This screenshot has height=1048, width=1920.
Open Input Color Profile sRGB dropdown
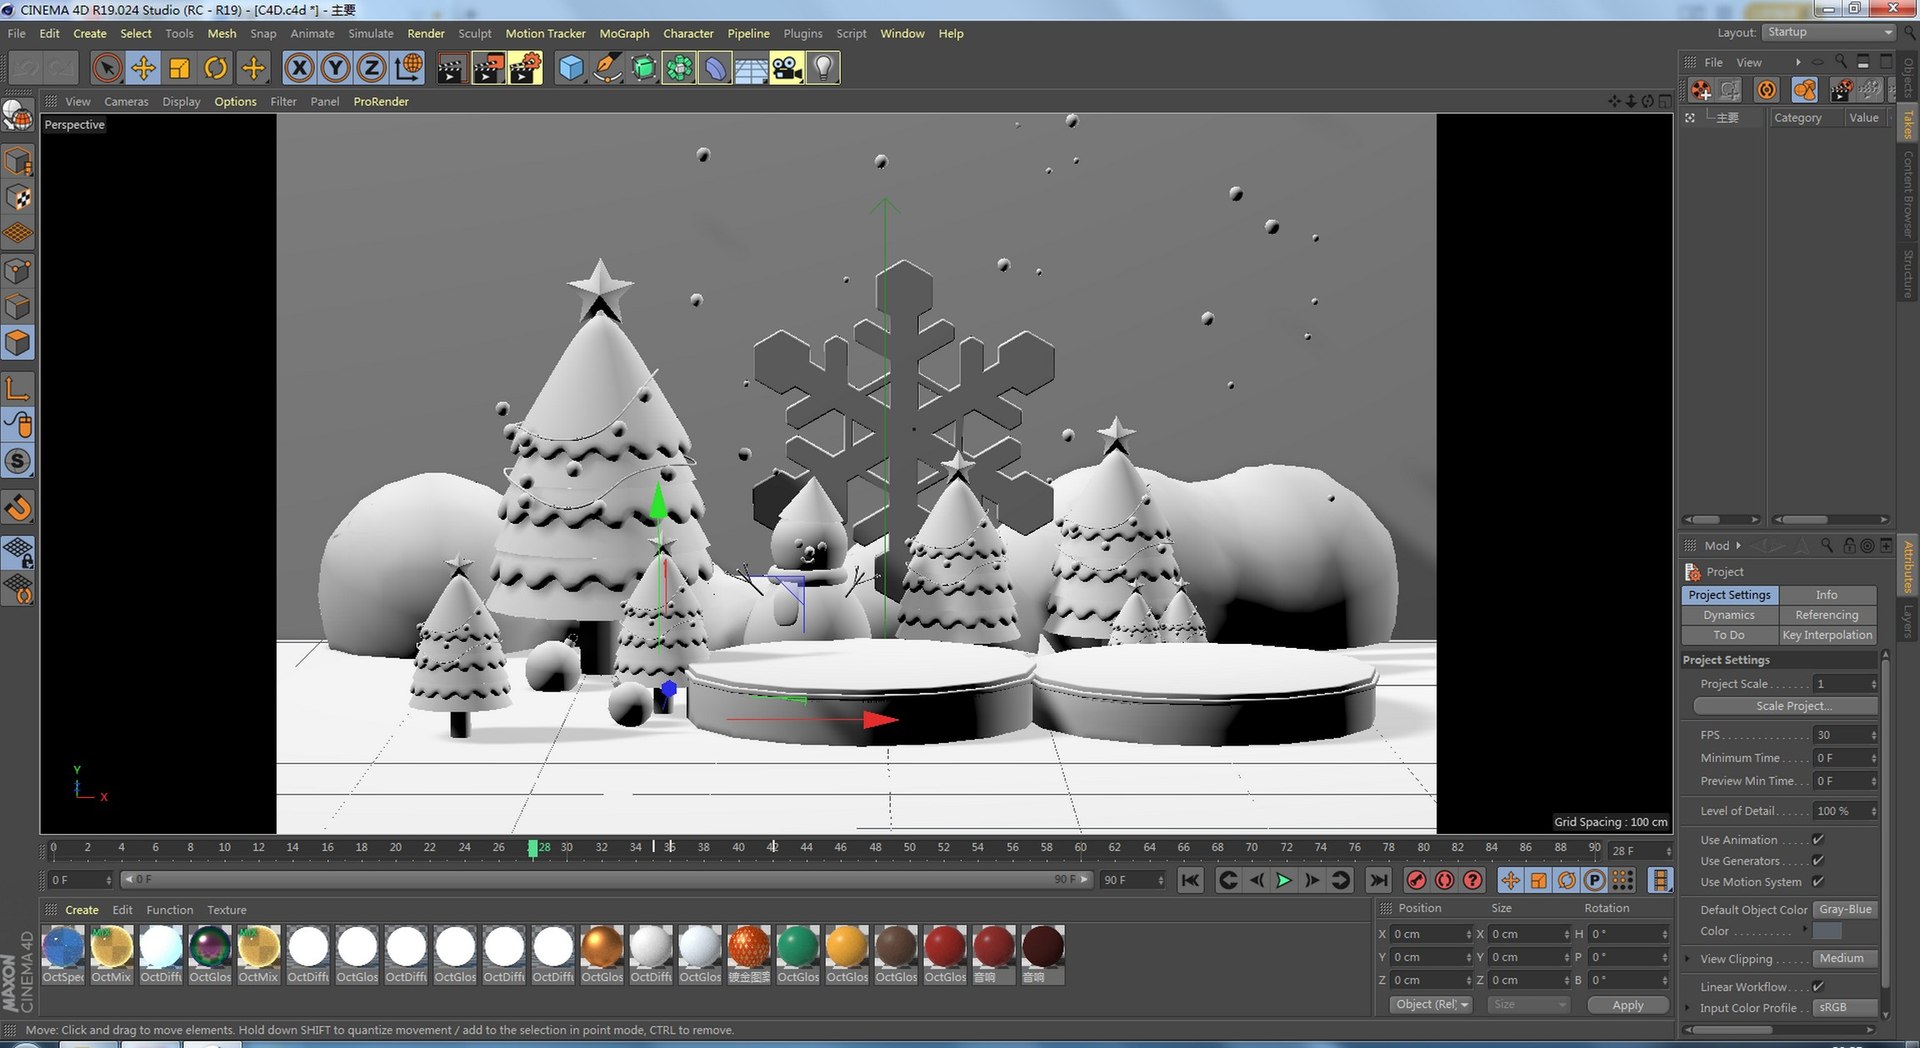point(1846,1008)
